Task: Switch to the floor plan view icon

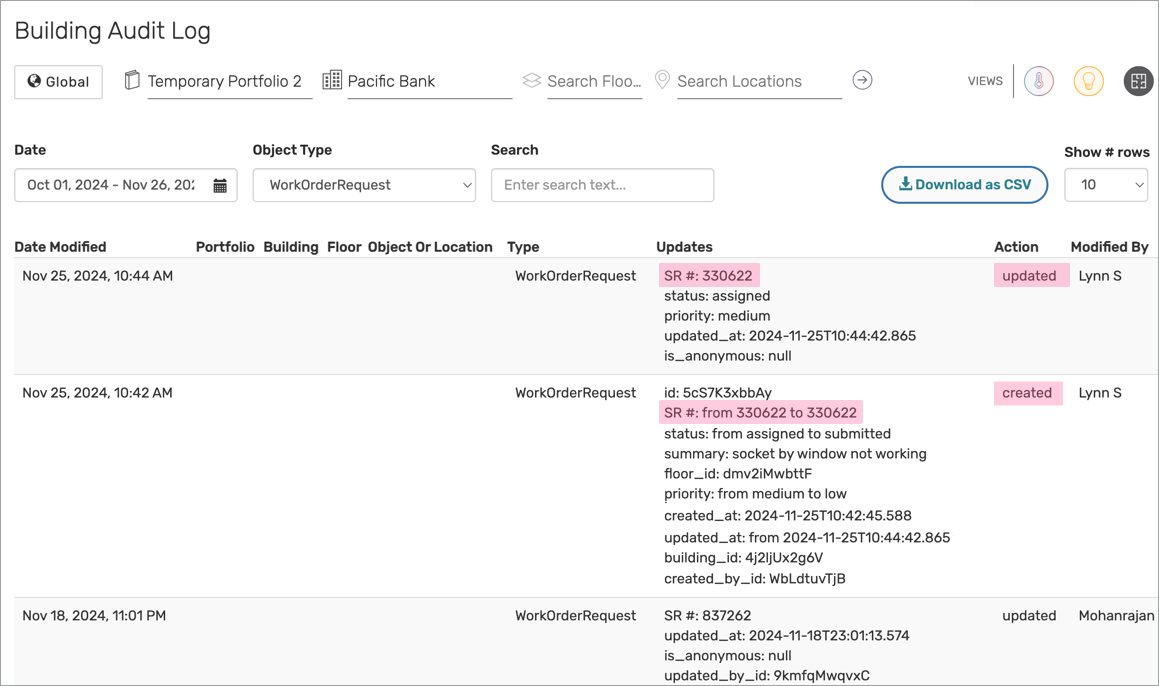Action: coord(1138,81)
